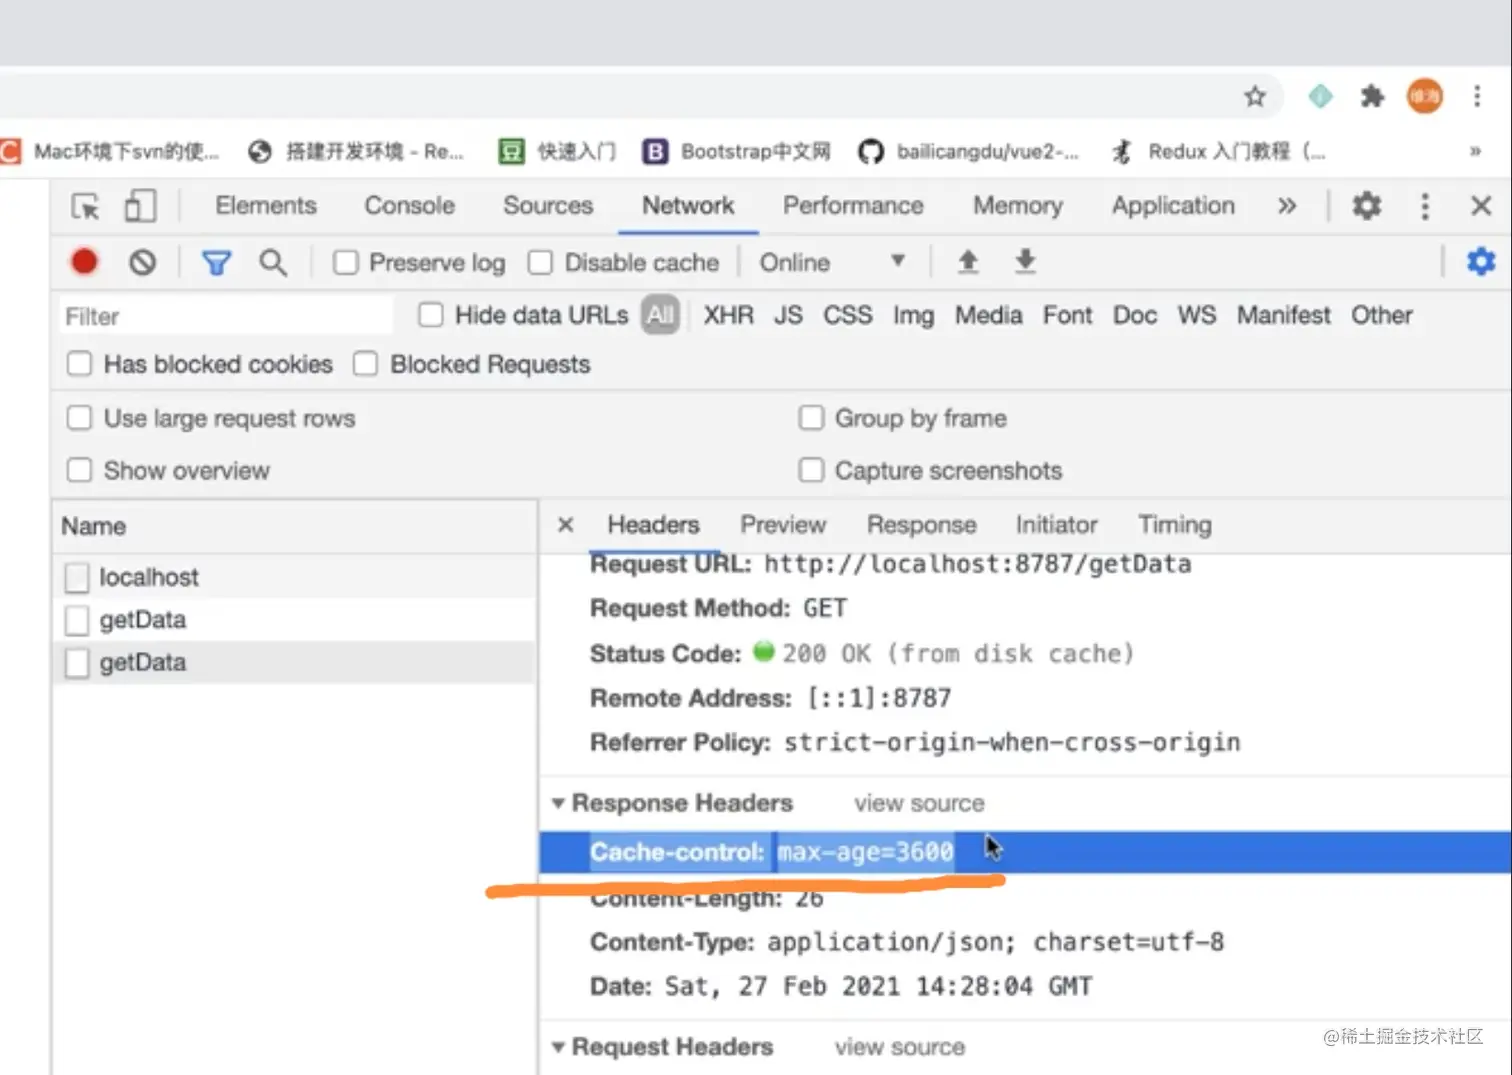Show more bookmarks with the double chevron
Image resolution: width=1512 pixels, height=1075 pixels.
click(1475, 151)
